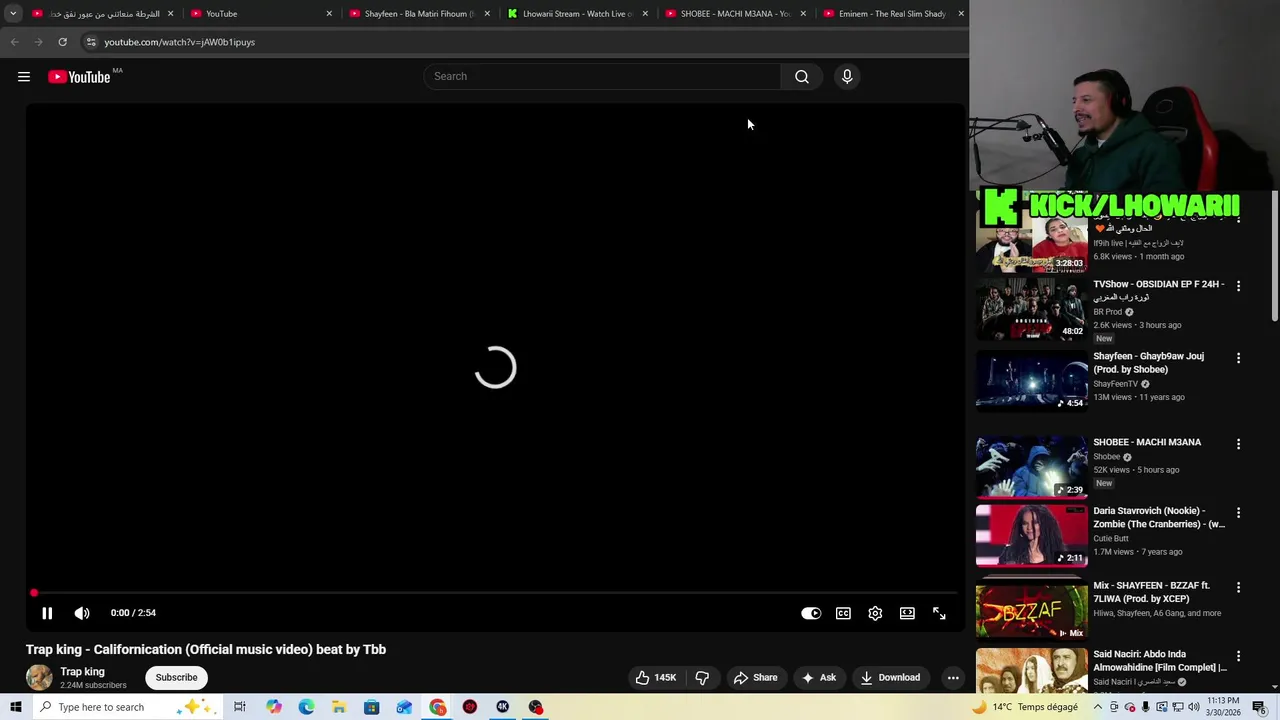Start voice search with the microphone icon
This screenshot has height=720, width=1280.
click(x=847, y=77)
